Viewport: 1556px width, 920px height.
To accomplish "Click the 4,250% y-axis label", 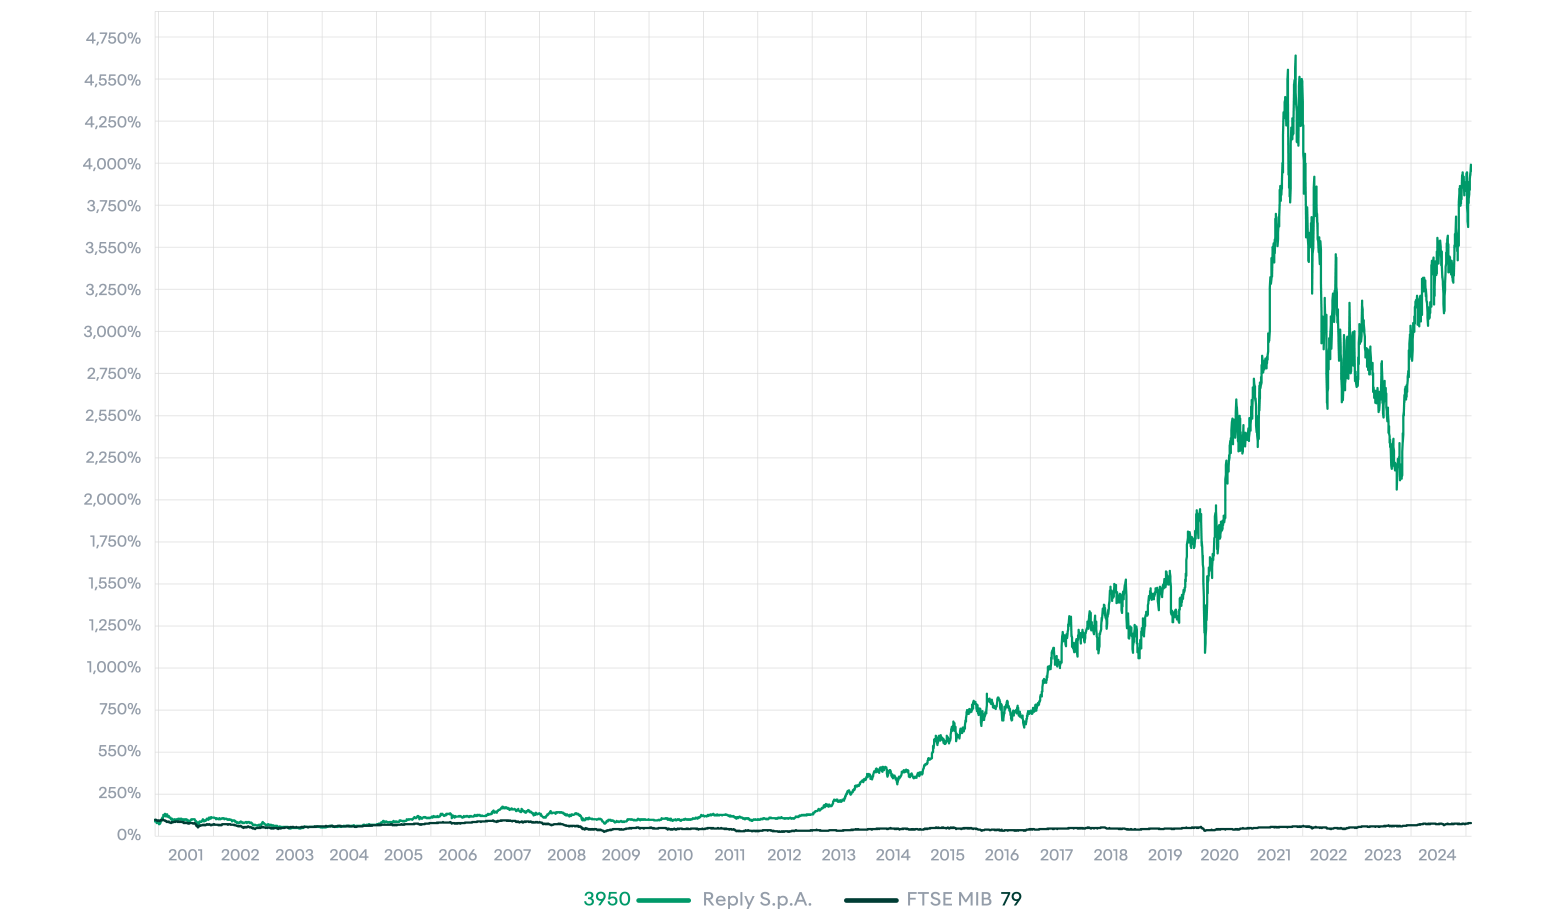I will pos(113,122).
